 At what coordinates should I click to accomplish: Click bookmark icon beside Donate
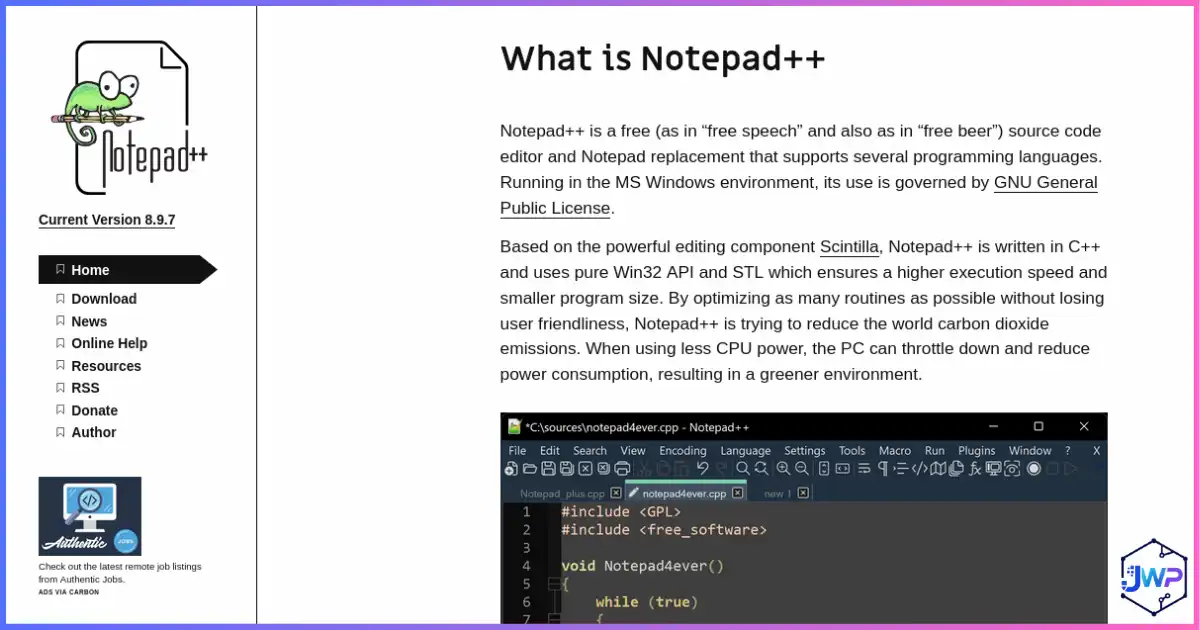click(60, 410)
